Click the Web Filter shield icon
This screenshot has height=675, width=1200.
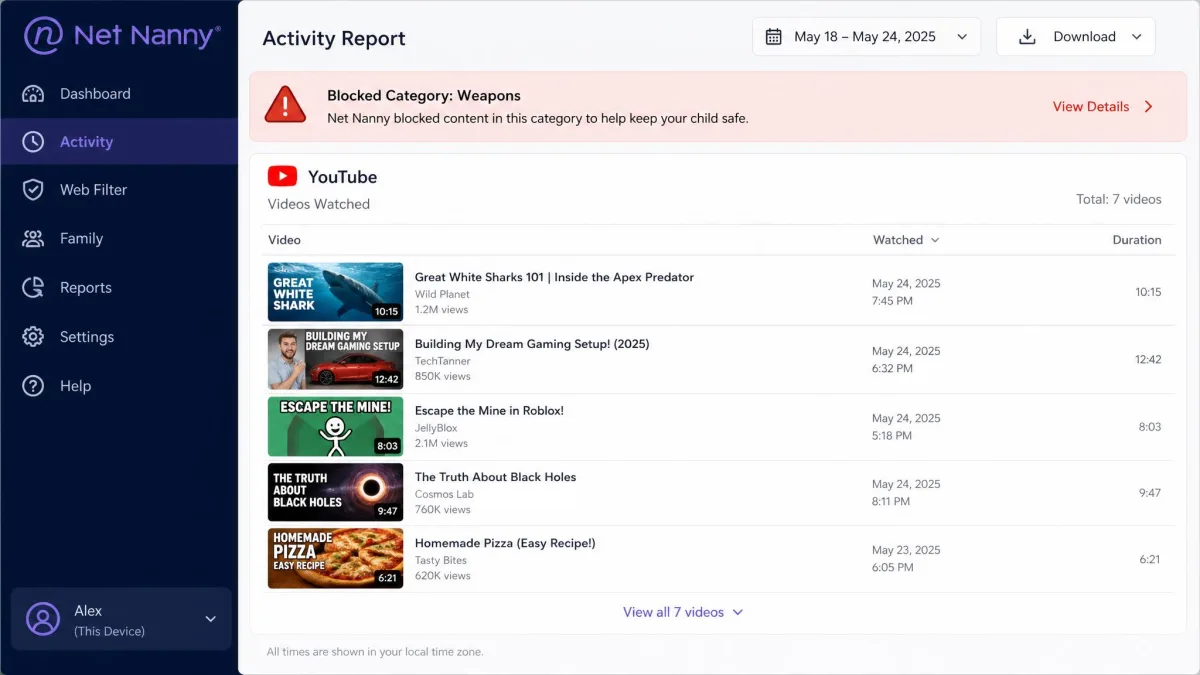coord(33,190)
